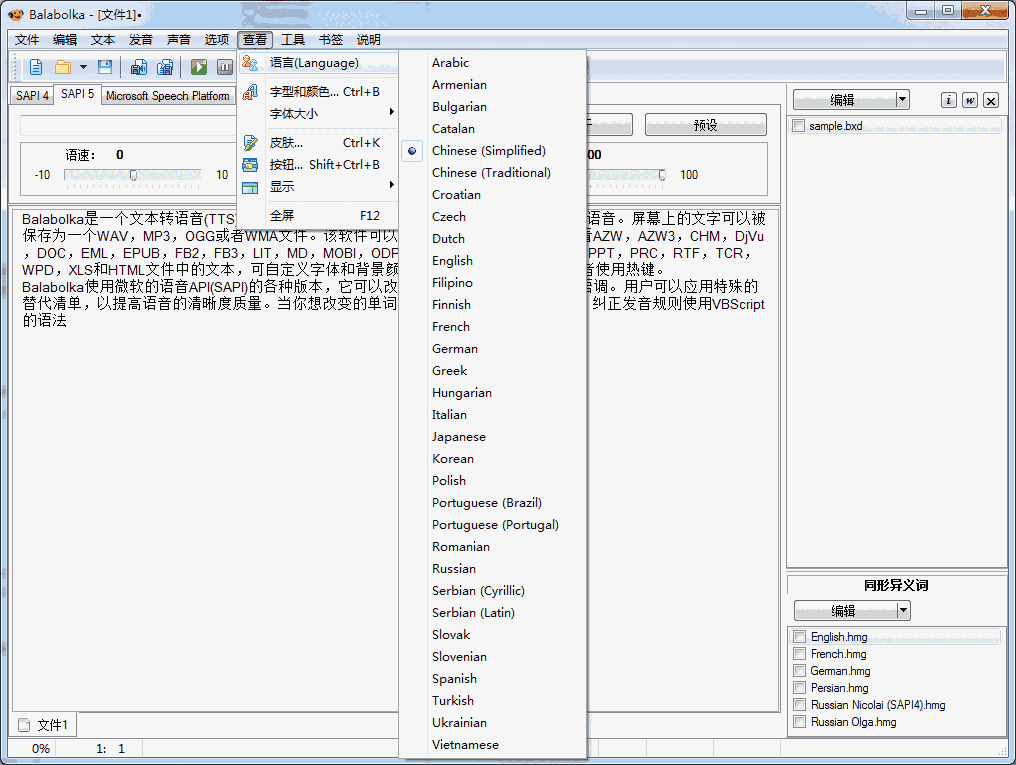The width and height of the screenshot is (1016, 765).
Task: Open the 编辑 dropdown arrow under 同形异义词
Action: (903, 610)
